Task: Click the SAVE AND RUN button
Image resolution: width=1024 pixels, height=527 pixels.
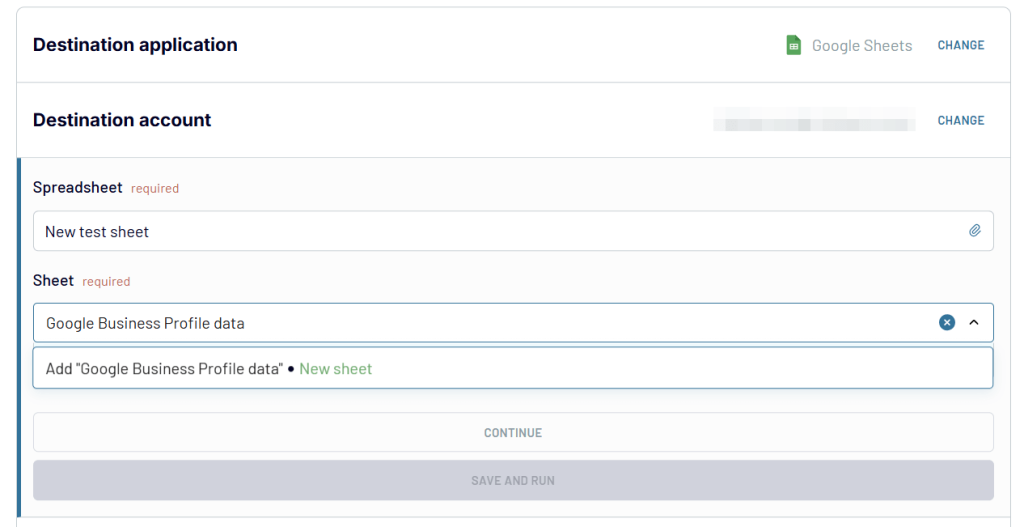Action: point(513,480)
